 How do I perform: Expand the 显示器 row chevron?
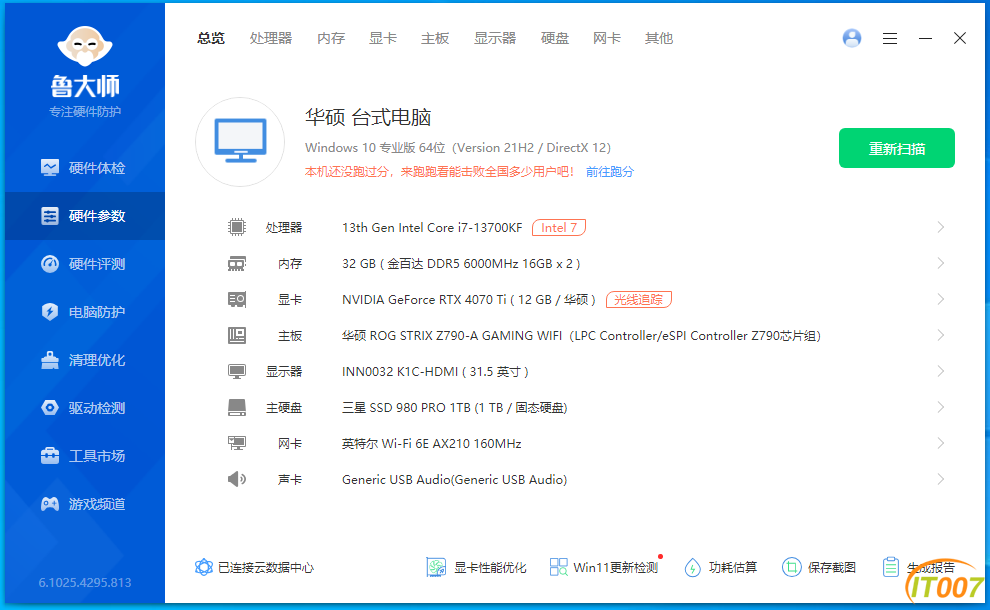pos(941,371)
